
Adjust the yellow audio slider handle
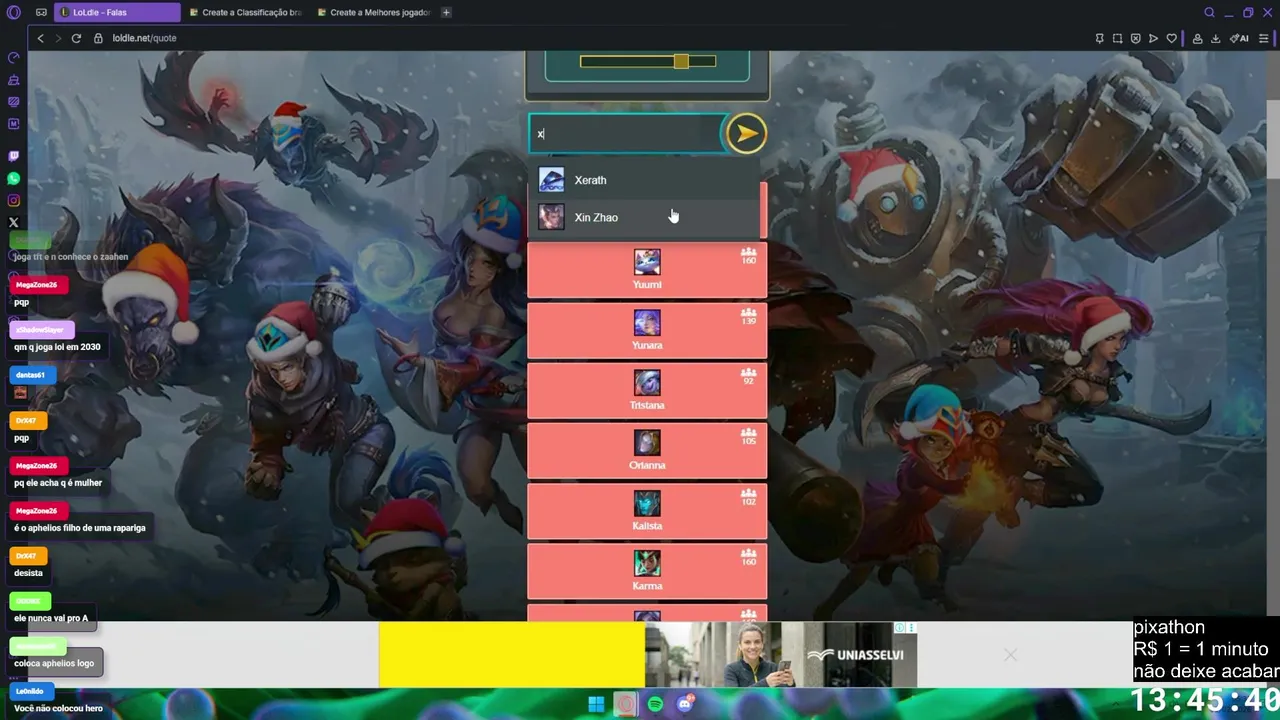(x=681, y=61)
